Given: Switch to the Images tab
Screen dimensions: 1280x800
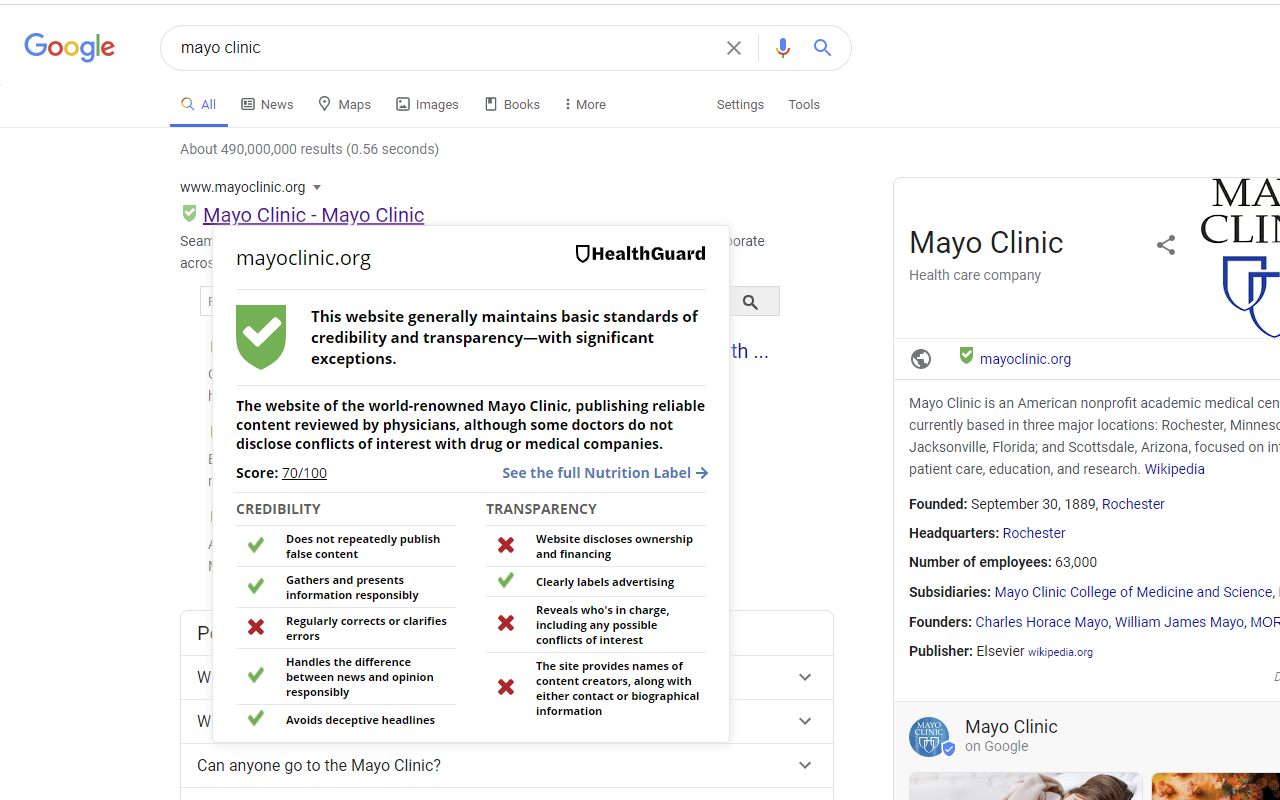Looking at the screenshot, I should [427, 104].
